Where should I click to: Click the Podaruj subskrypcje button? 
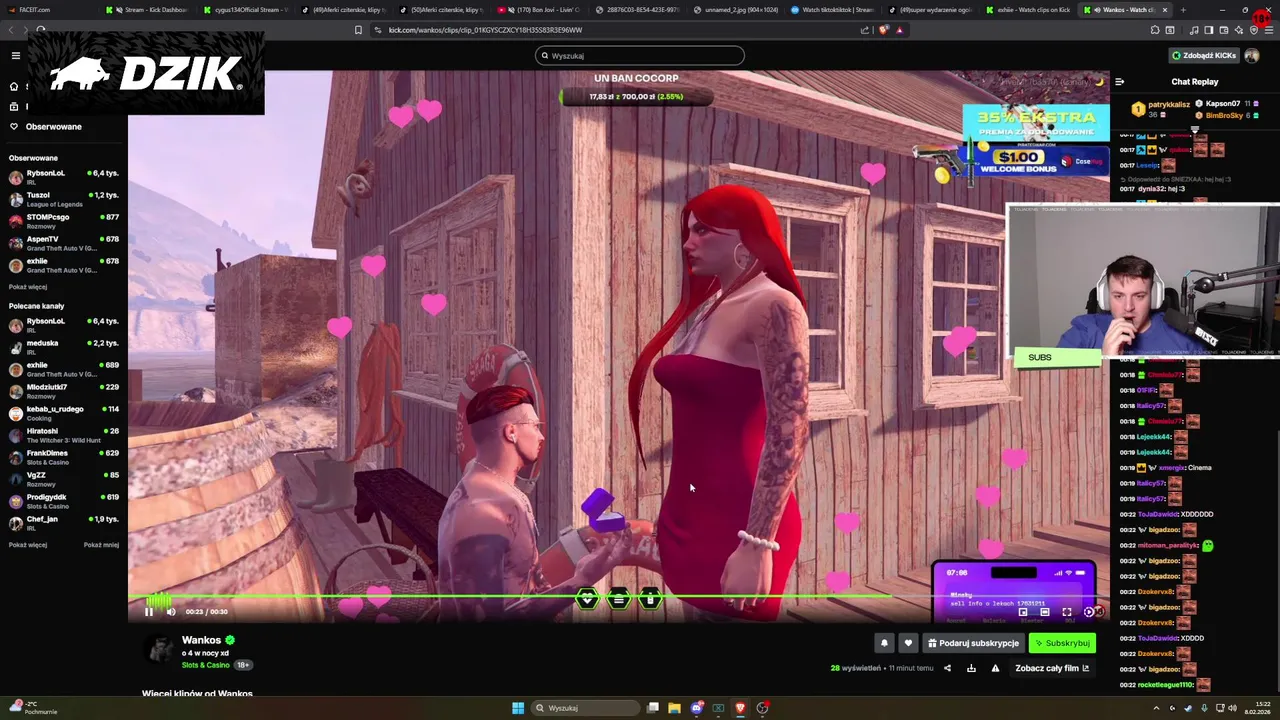973,643
